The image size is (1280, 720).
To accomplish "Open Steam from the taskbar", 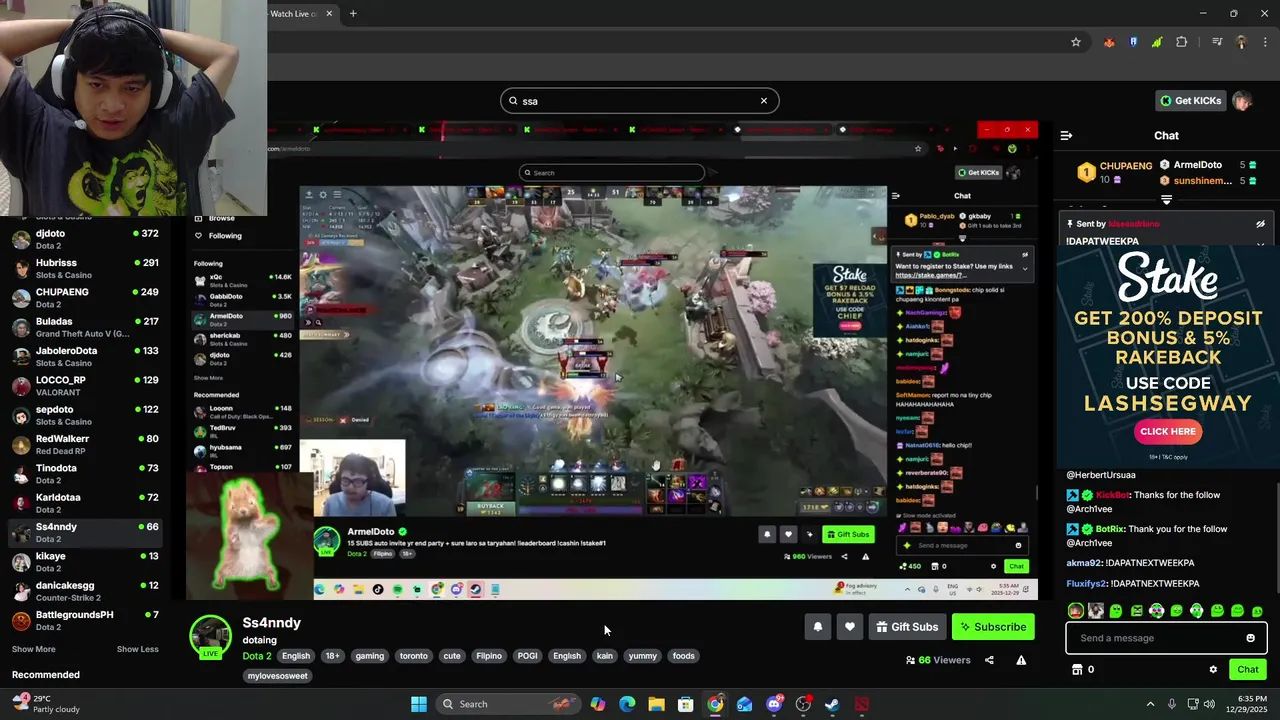I will coord(832,704).
